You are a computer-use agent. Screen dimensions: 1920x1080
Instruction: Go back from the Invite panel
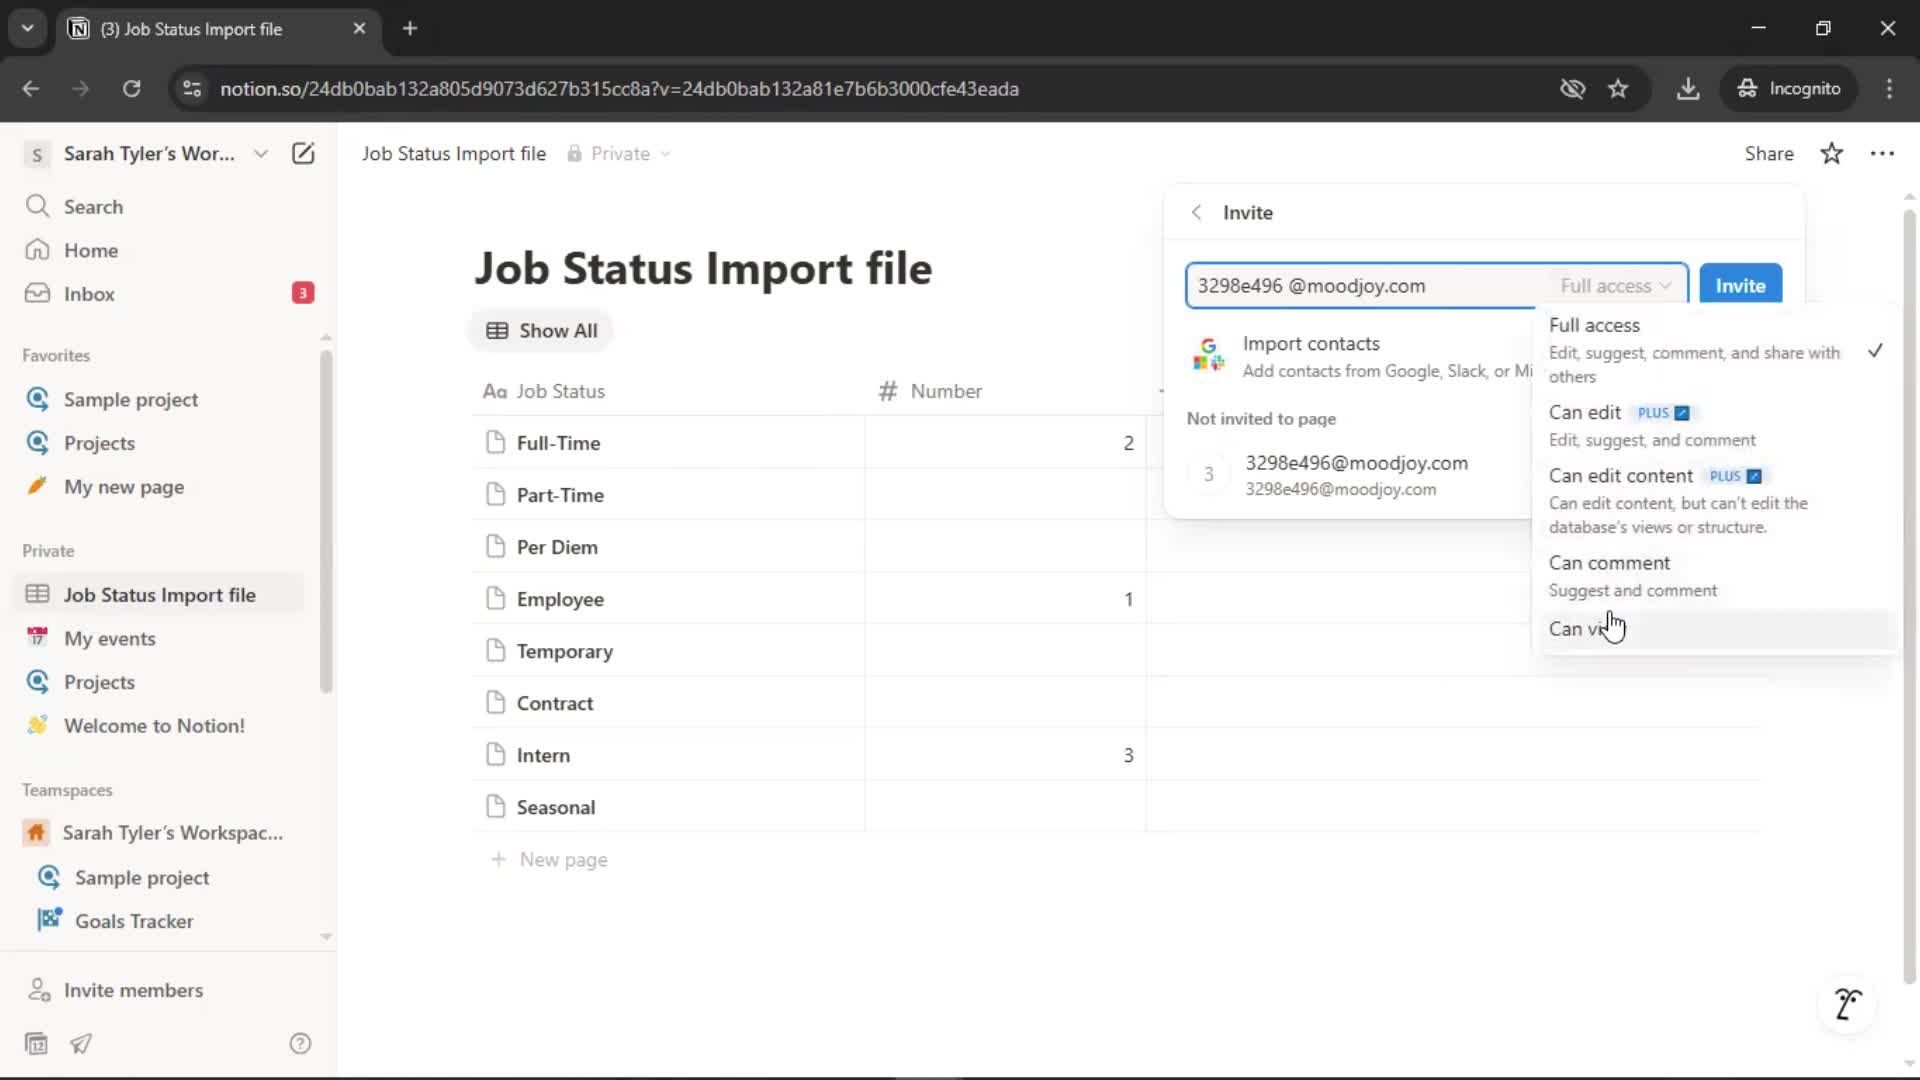point(1196,212)
